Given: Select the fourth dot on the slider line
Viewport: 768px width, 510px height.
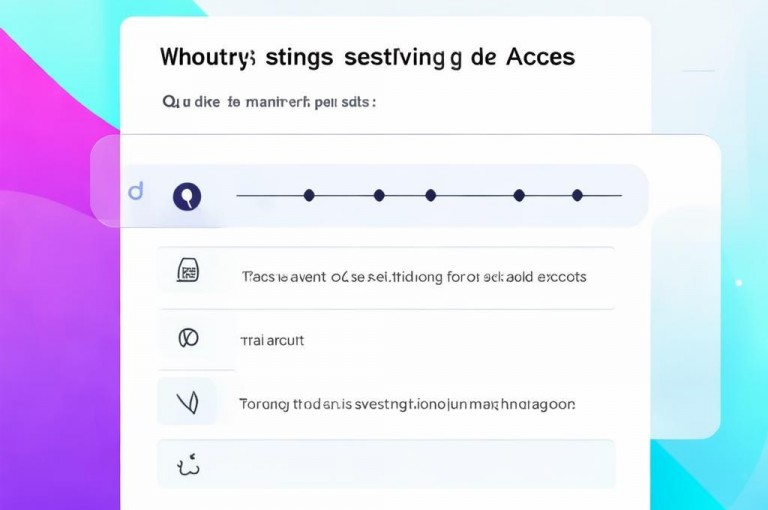Looking at the screenshot, I should coord(519,195).
